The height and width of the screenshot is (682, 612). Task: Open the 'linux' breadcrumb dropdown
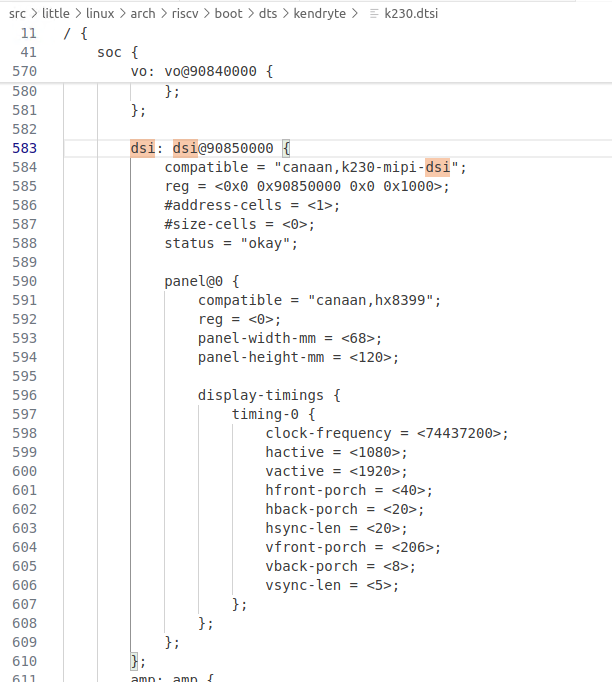(x=100, y=14)
